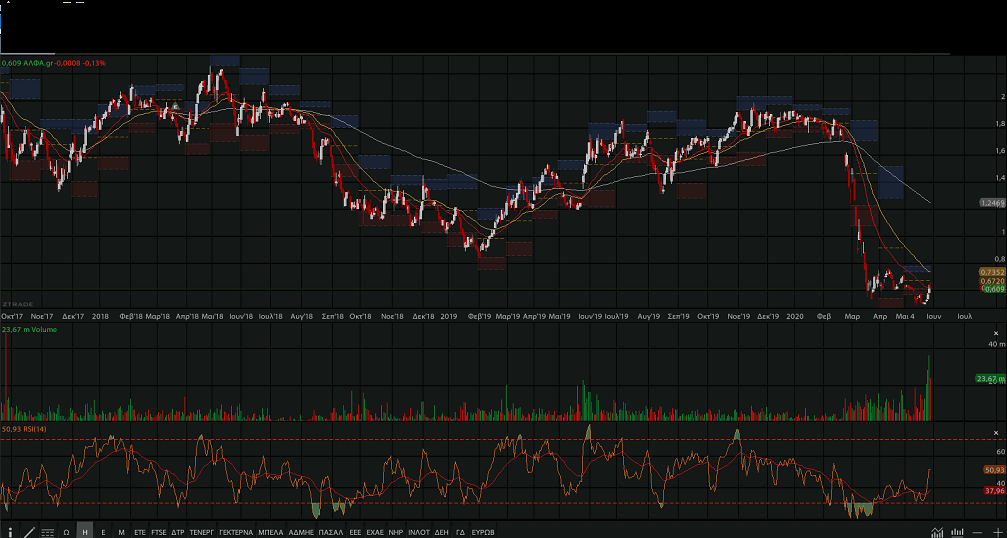Load the ETE stock chart
The width and height of the screenshot is (1007, 538).
click(x=140, y=531)
